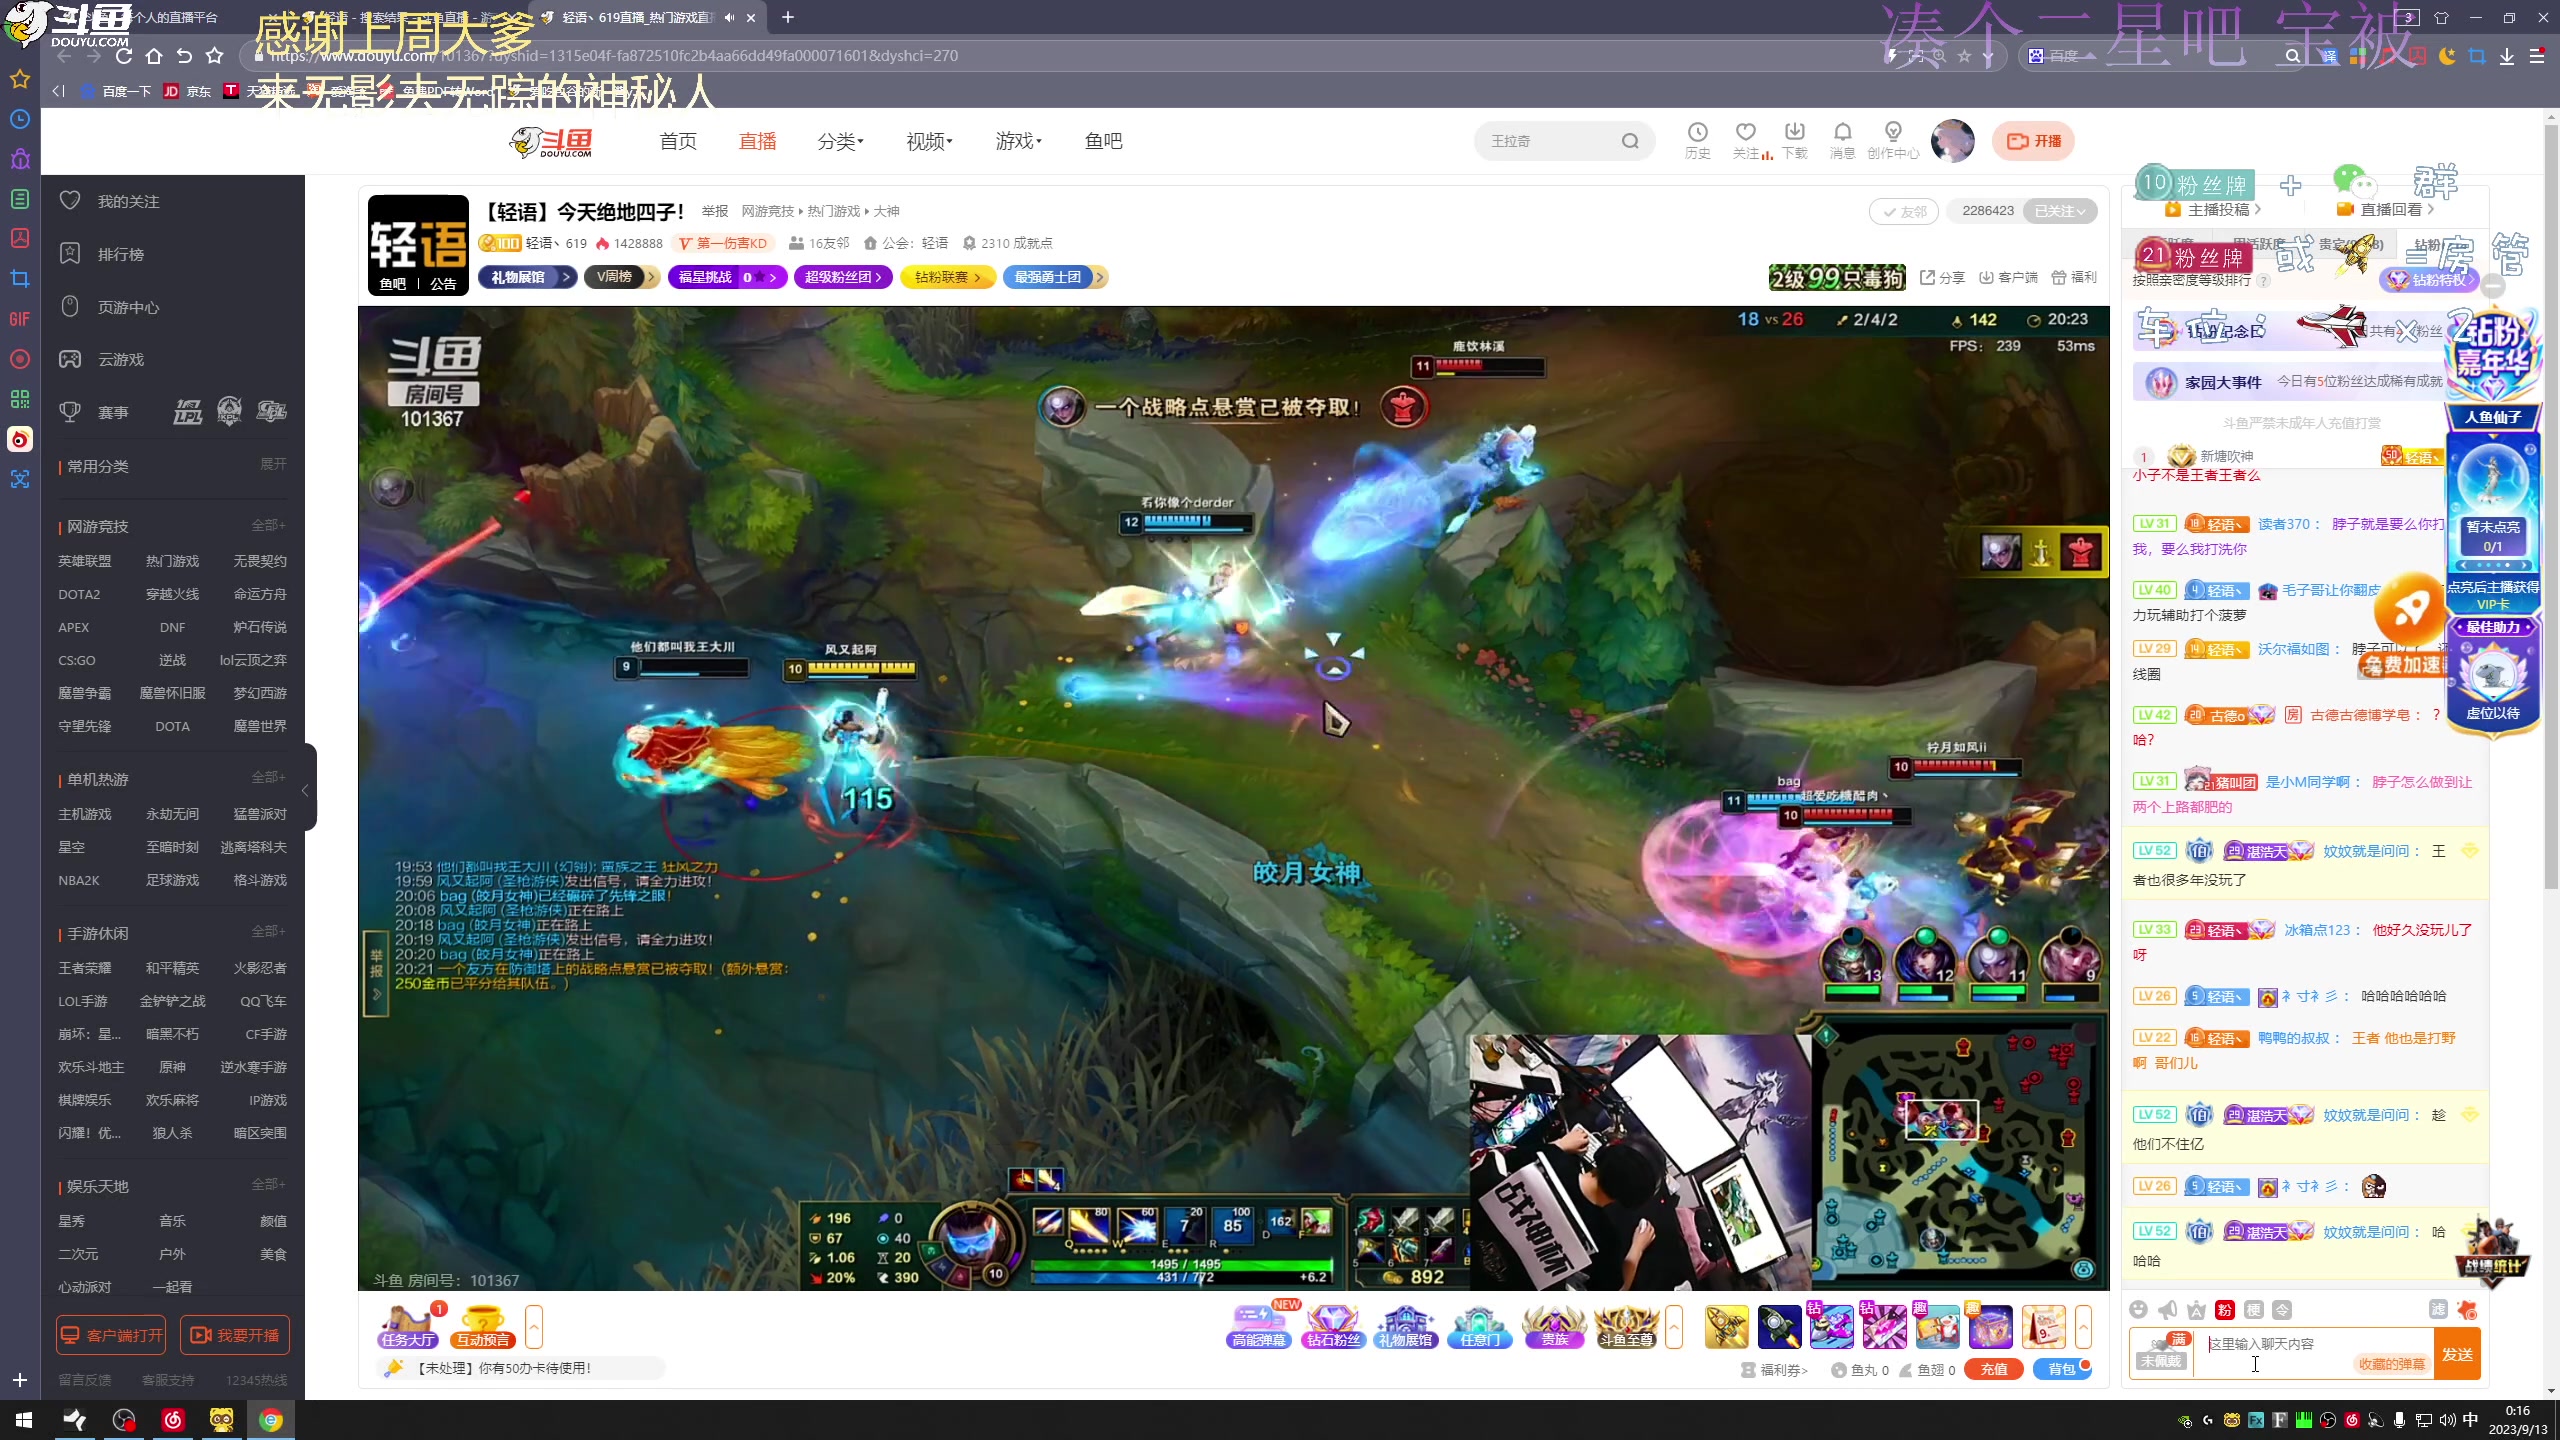Show all 单机热游 categories via 全部+
This screenshot has height=1440, width=2560.
[268, 777]
